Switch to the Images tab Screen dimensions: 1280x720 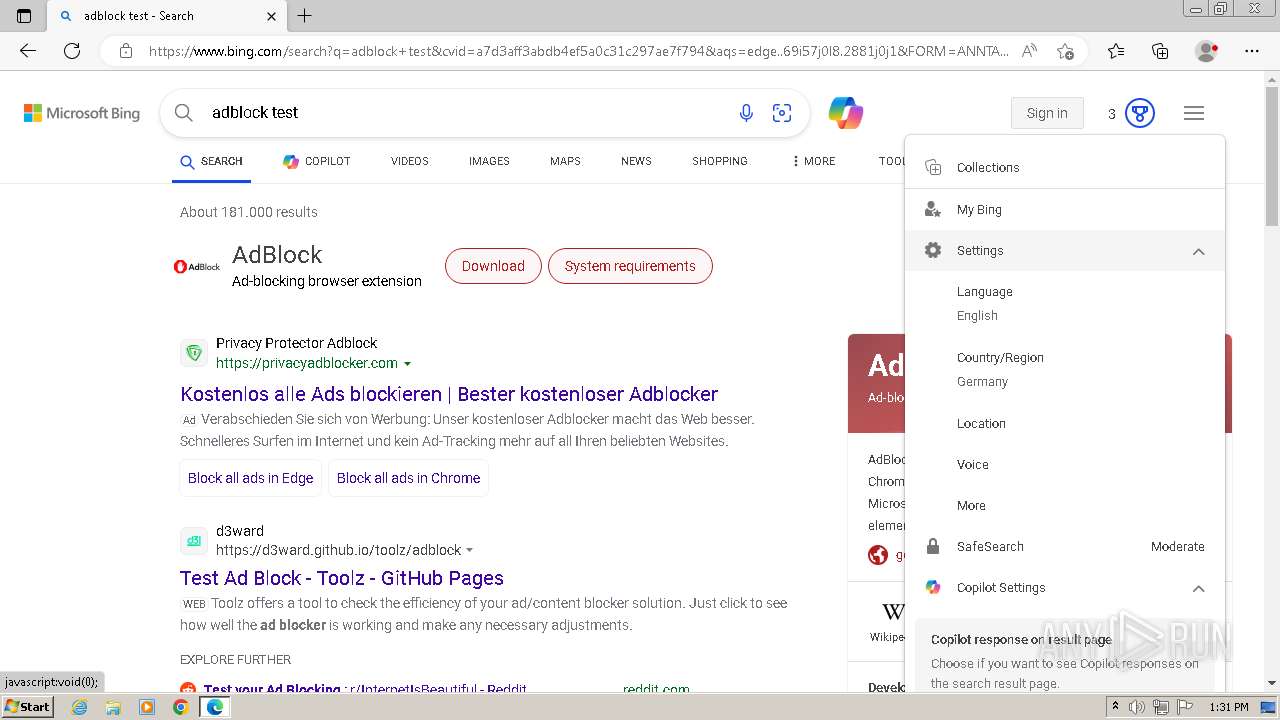coord(489,161)
